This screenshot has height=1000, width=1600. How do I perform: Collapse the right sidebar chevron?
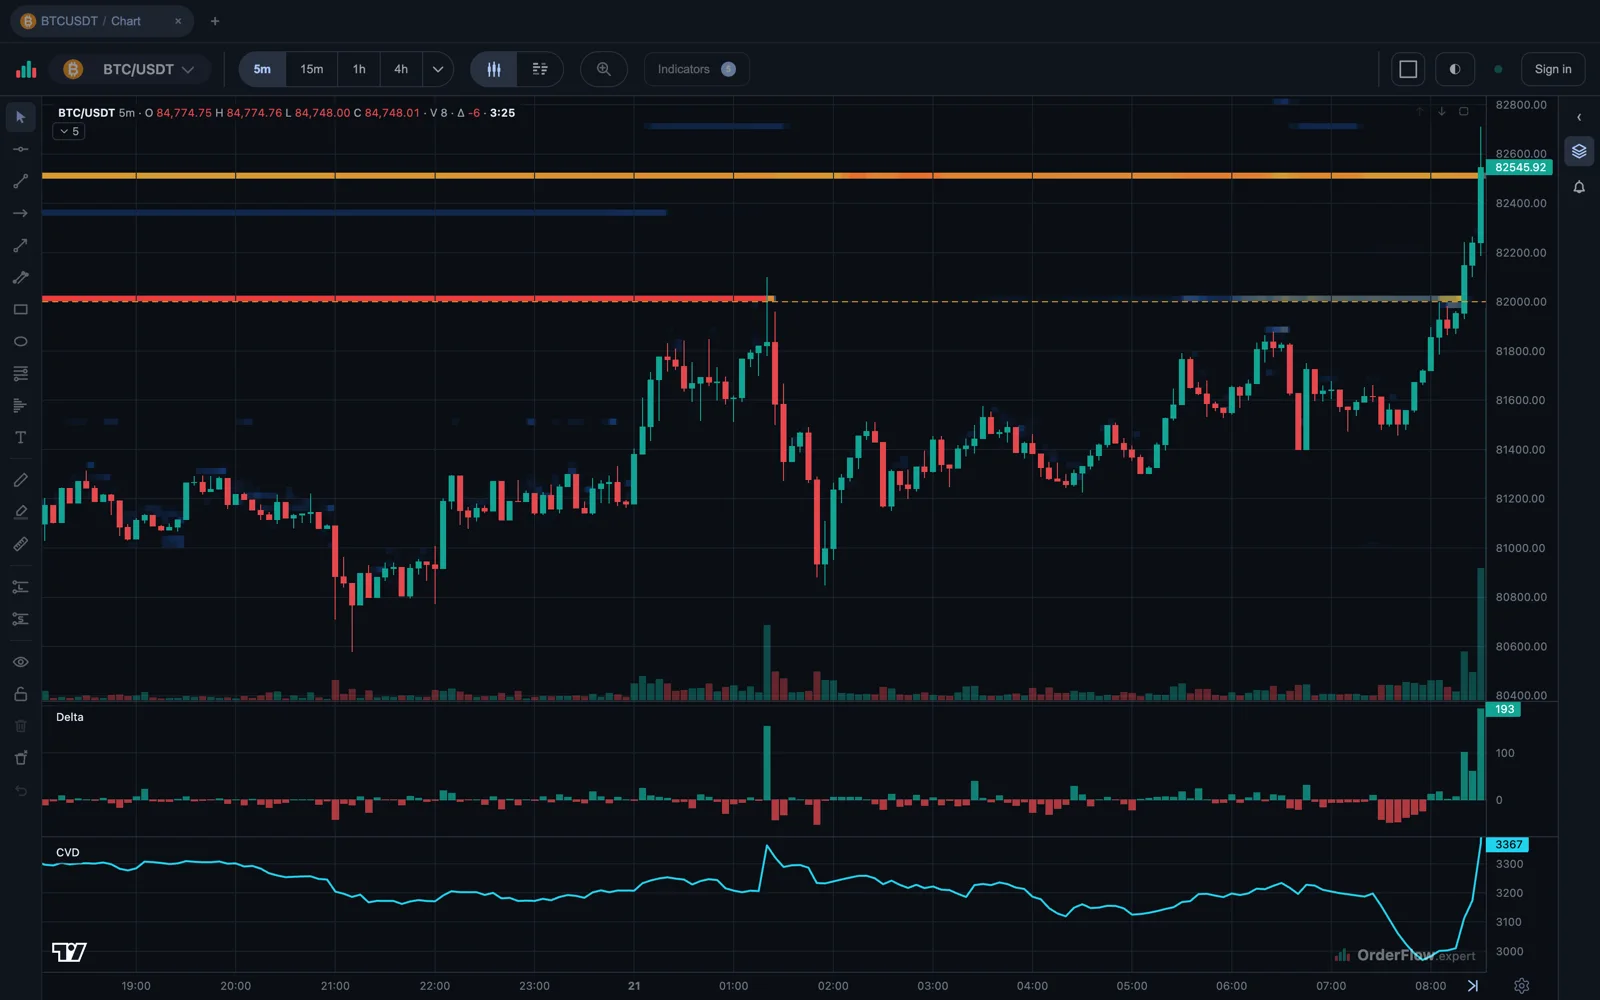pos(1579,117)
